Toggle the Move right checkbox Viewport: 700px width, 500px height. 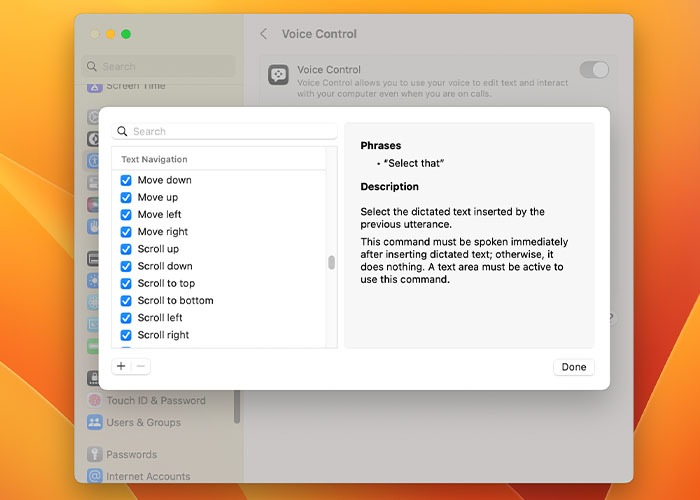[126, 232]
